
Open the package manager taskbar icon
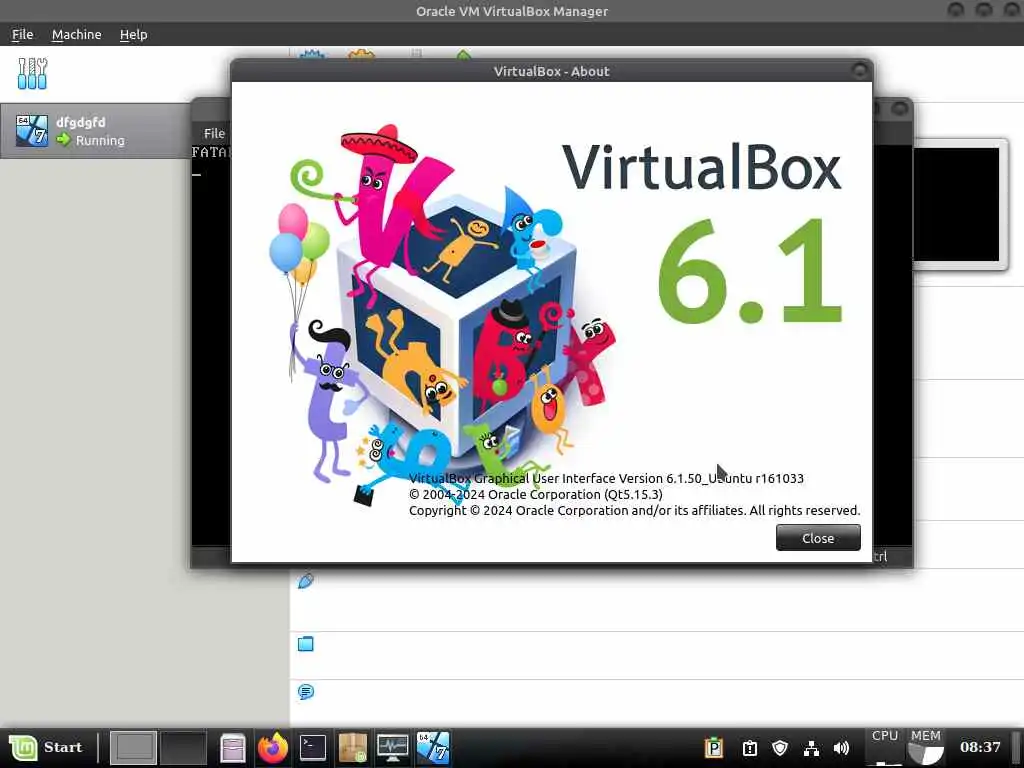tap(353, 748)
